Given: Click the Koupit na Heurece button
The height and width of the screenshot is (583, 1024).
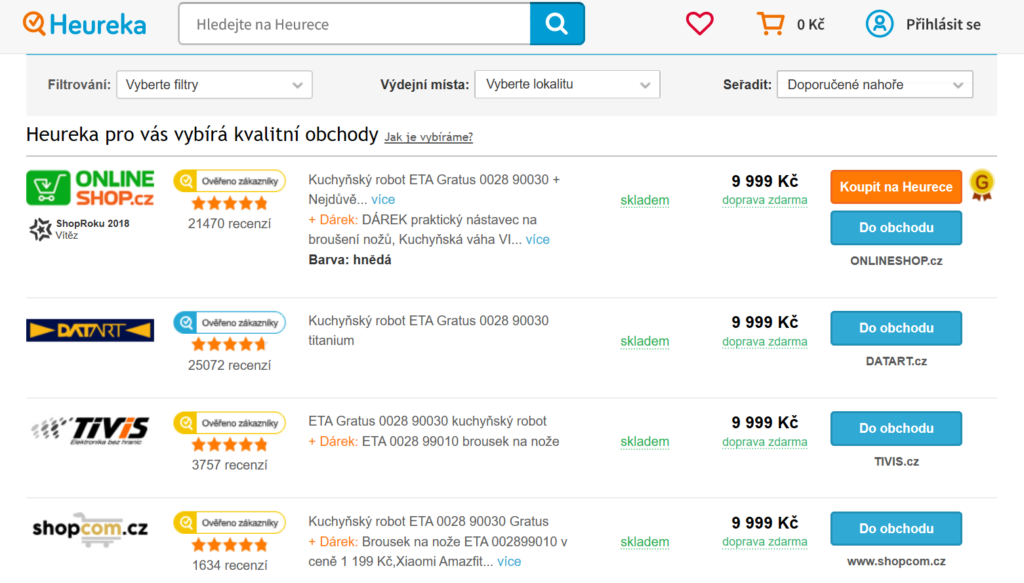Looking at the screenshot, I should point(895,187).
